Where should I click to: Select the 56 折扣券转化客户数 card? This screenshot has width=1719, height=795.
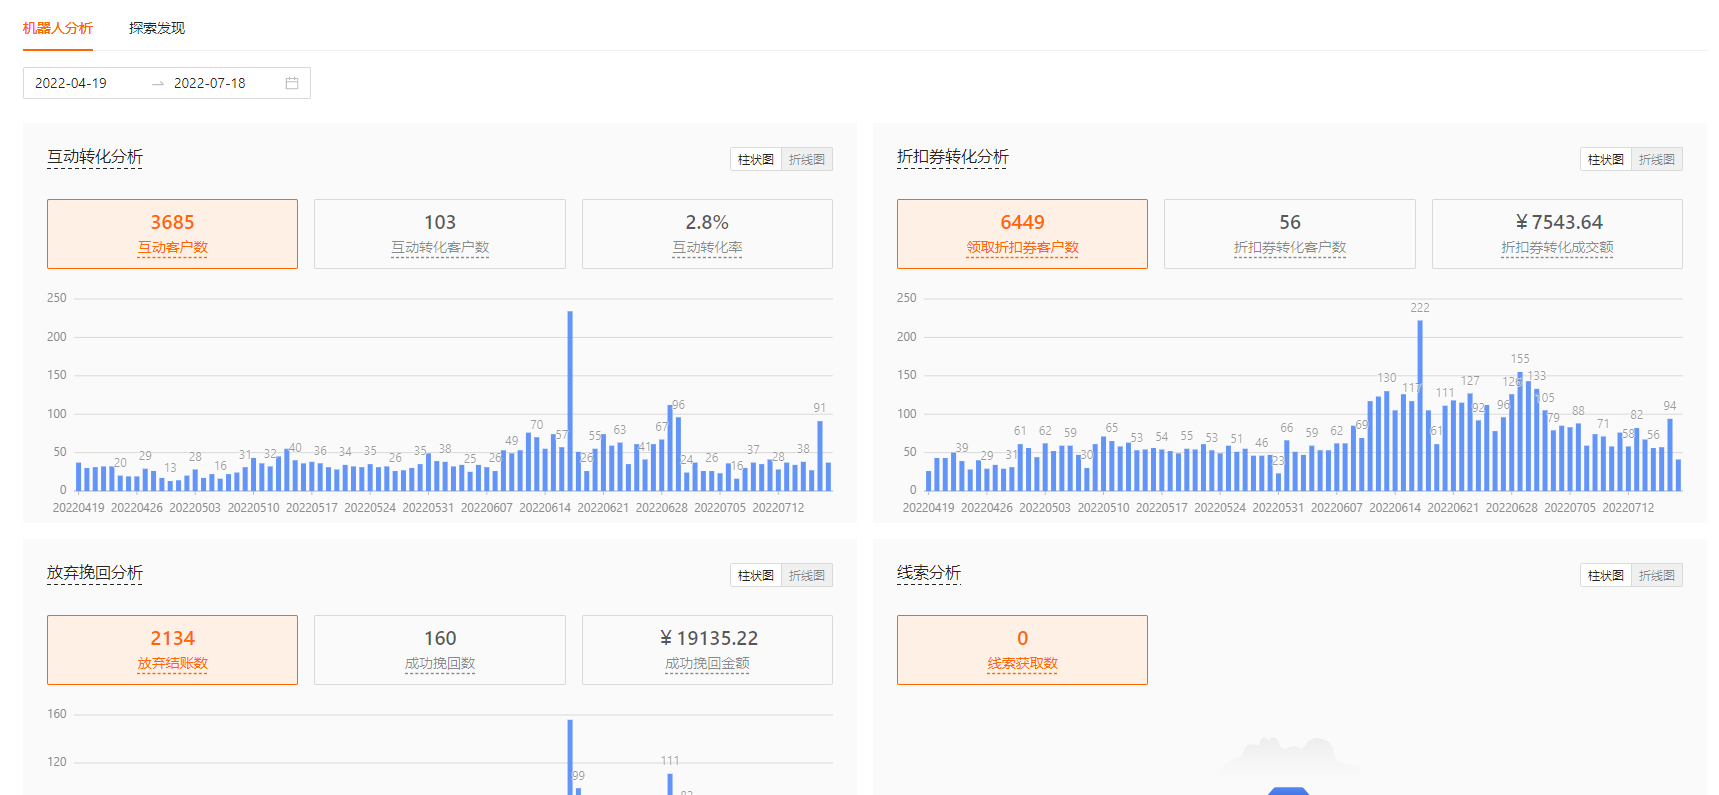coord(1290,234)
